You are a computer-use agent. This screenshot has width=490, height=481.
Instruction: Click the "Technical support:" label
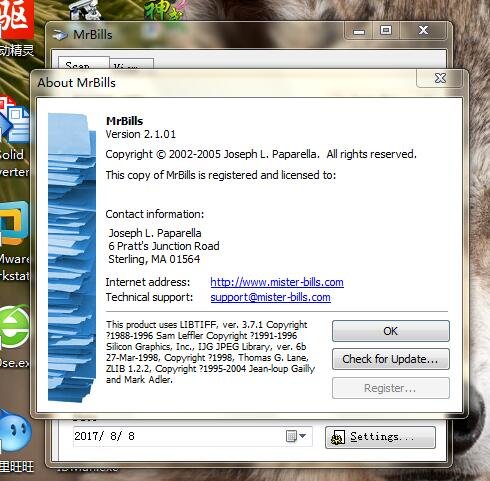tap(149, 297)
